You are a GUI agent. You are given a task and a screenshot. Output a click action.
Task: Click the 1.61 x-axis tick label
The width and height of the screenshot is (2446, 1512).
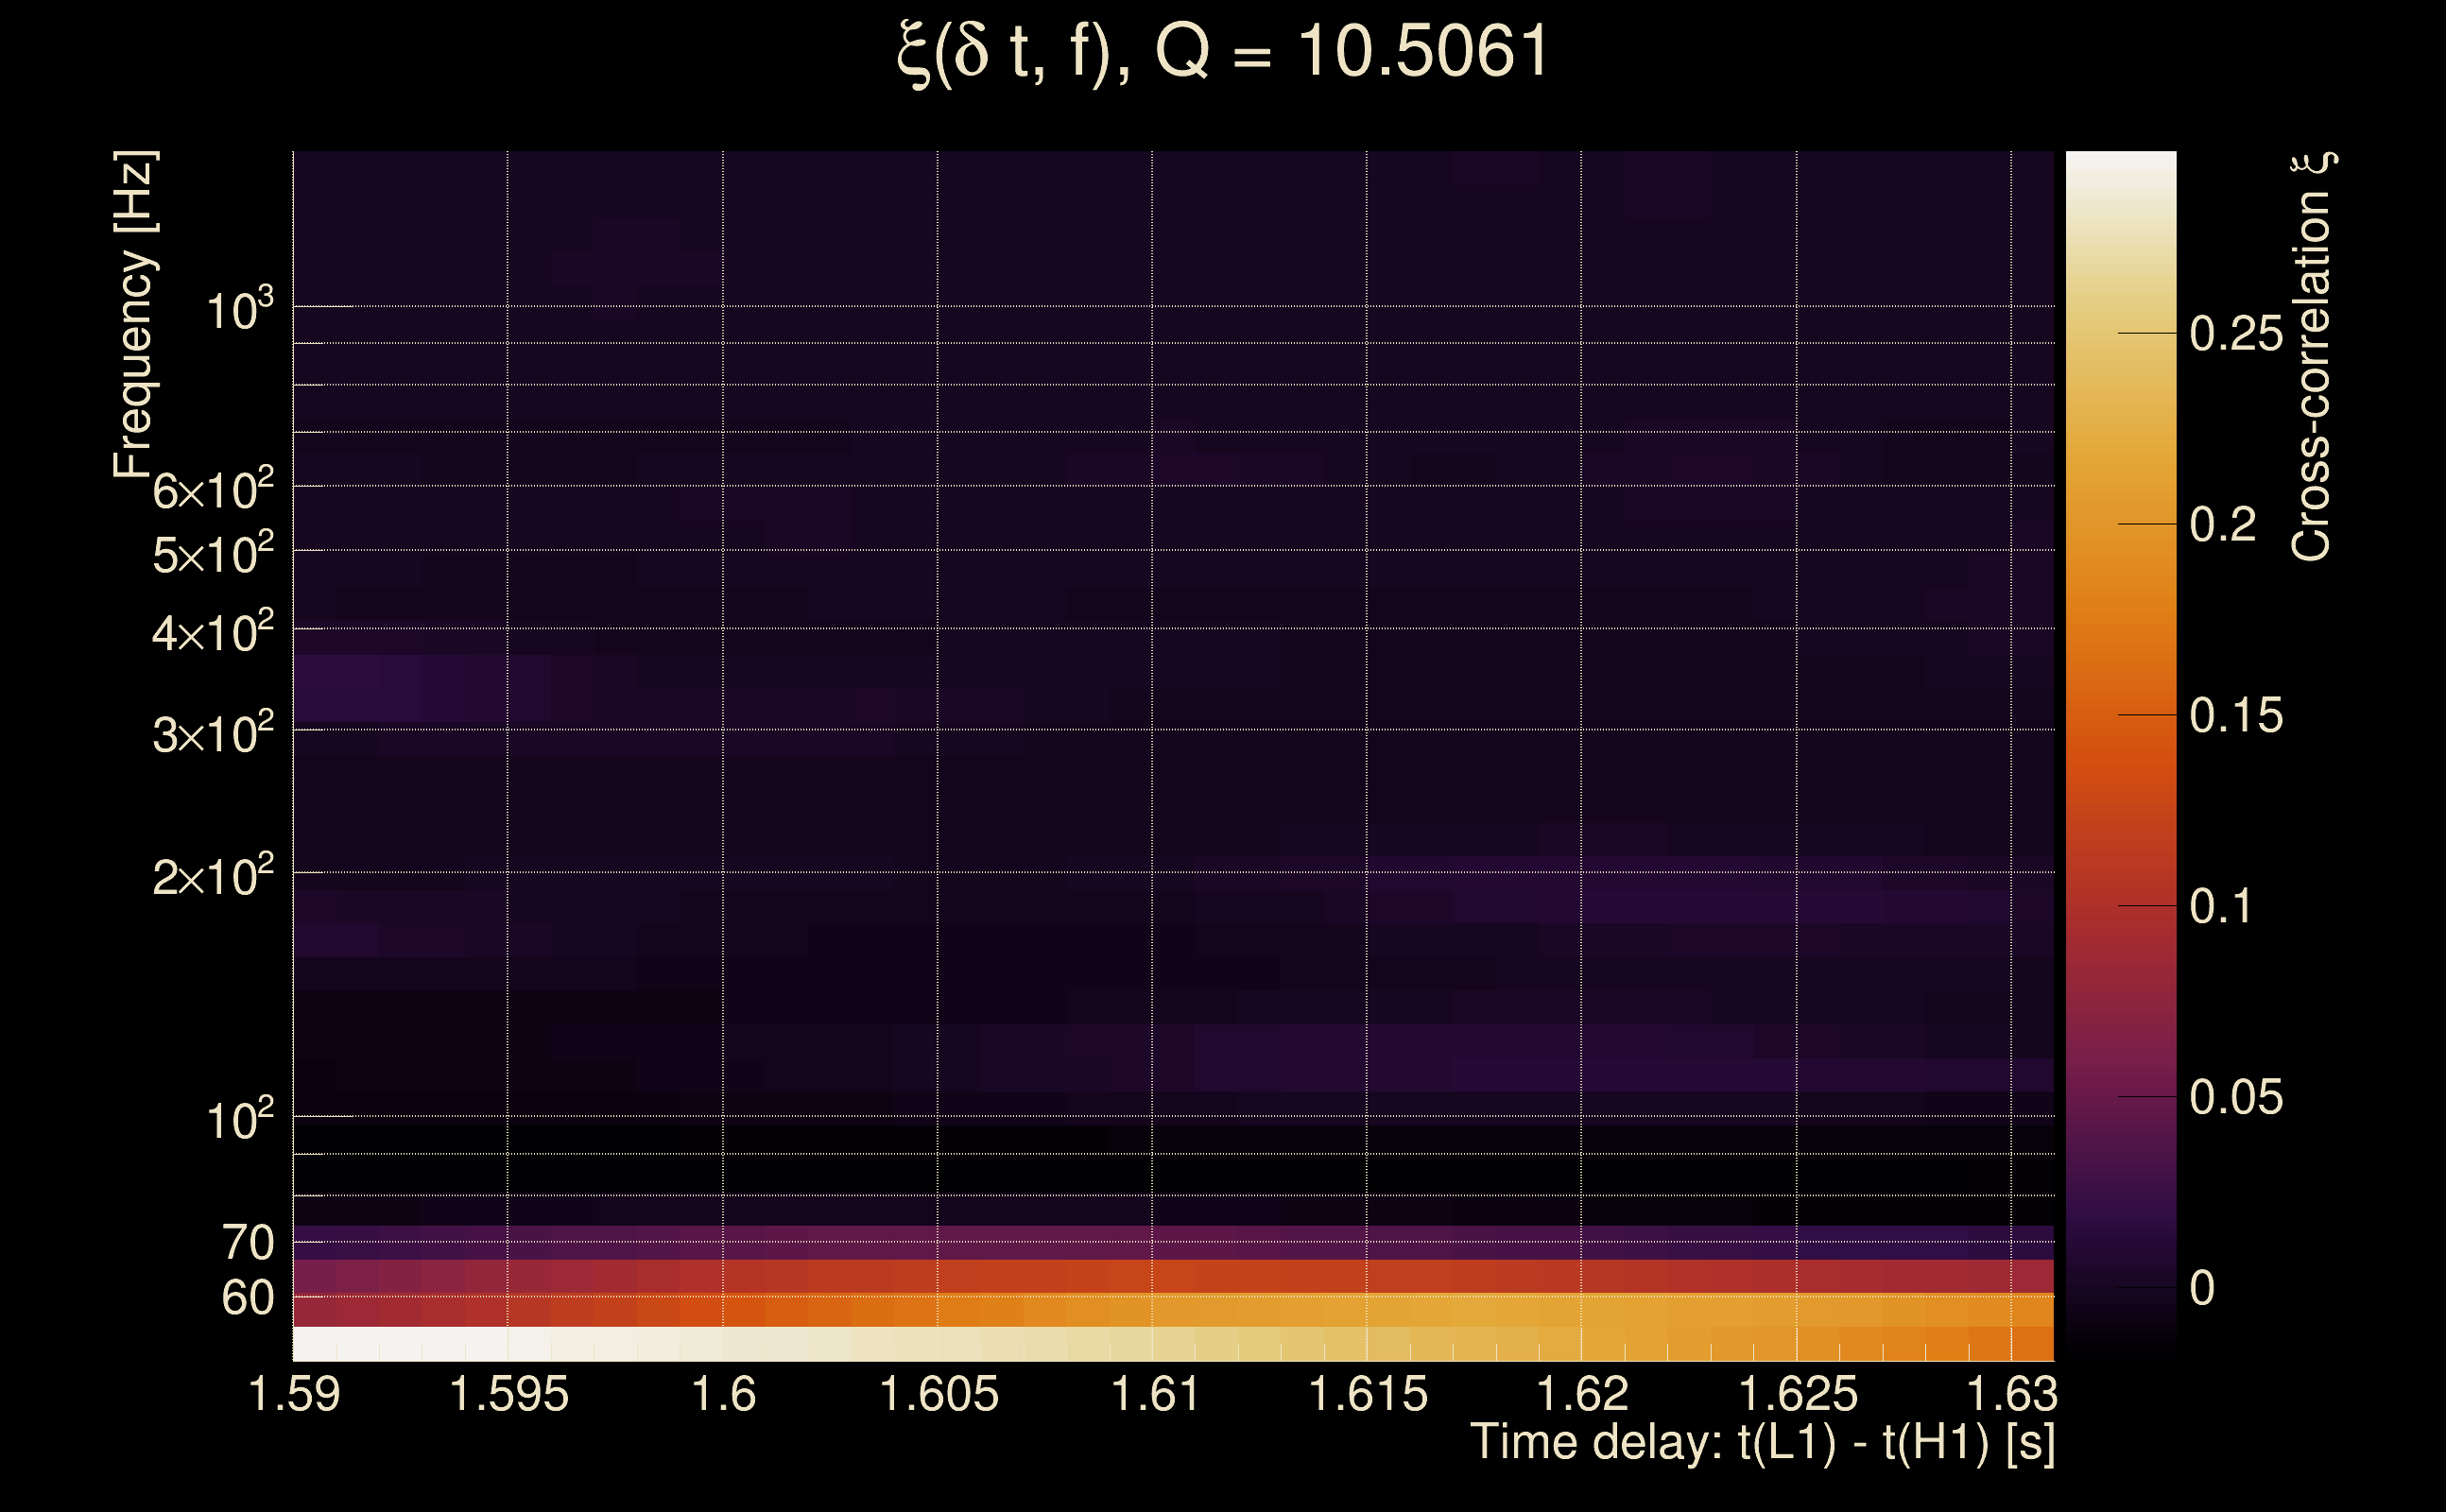click(1153, 1395)
